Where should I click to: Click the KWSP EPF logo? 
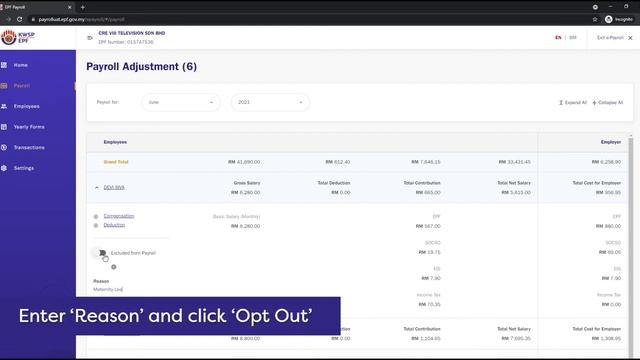pos(18,37)
